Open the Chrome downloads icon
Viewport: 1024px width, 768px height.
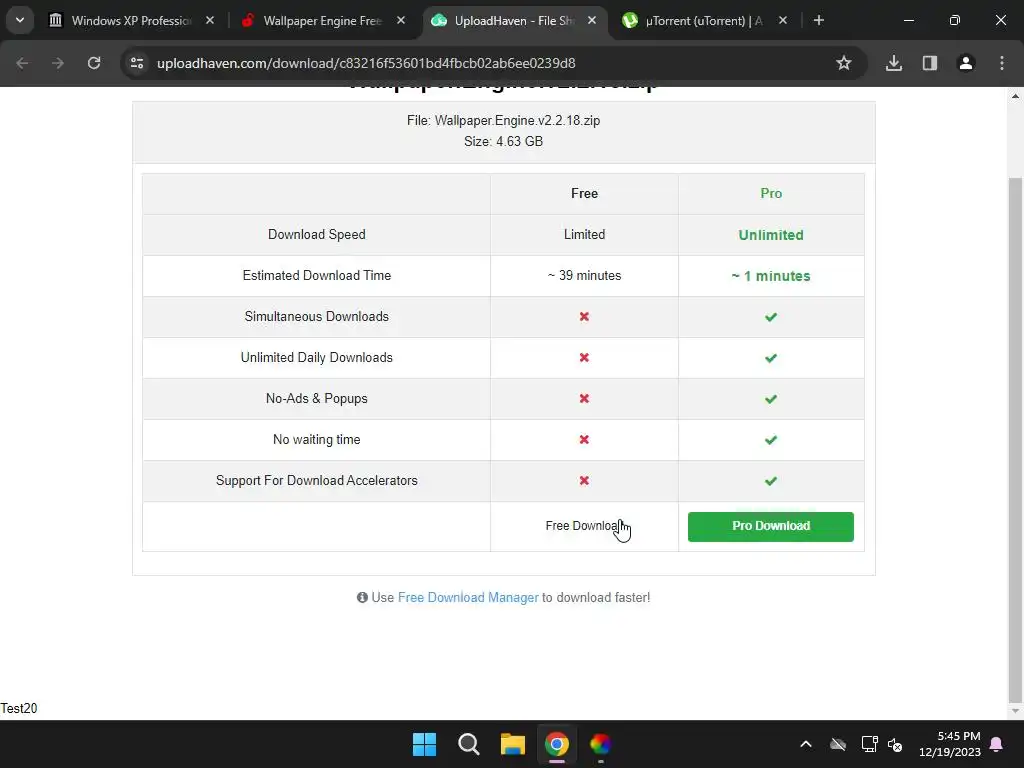point(894,63)
